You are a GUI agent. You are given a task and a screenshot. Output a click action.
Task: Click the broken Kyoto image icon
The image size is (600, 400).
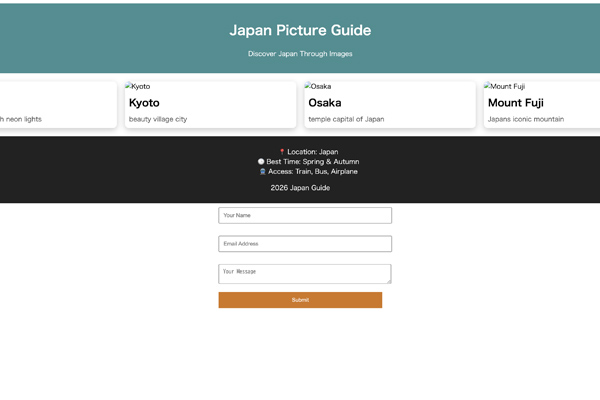point(128,86)
